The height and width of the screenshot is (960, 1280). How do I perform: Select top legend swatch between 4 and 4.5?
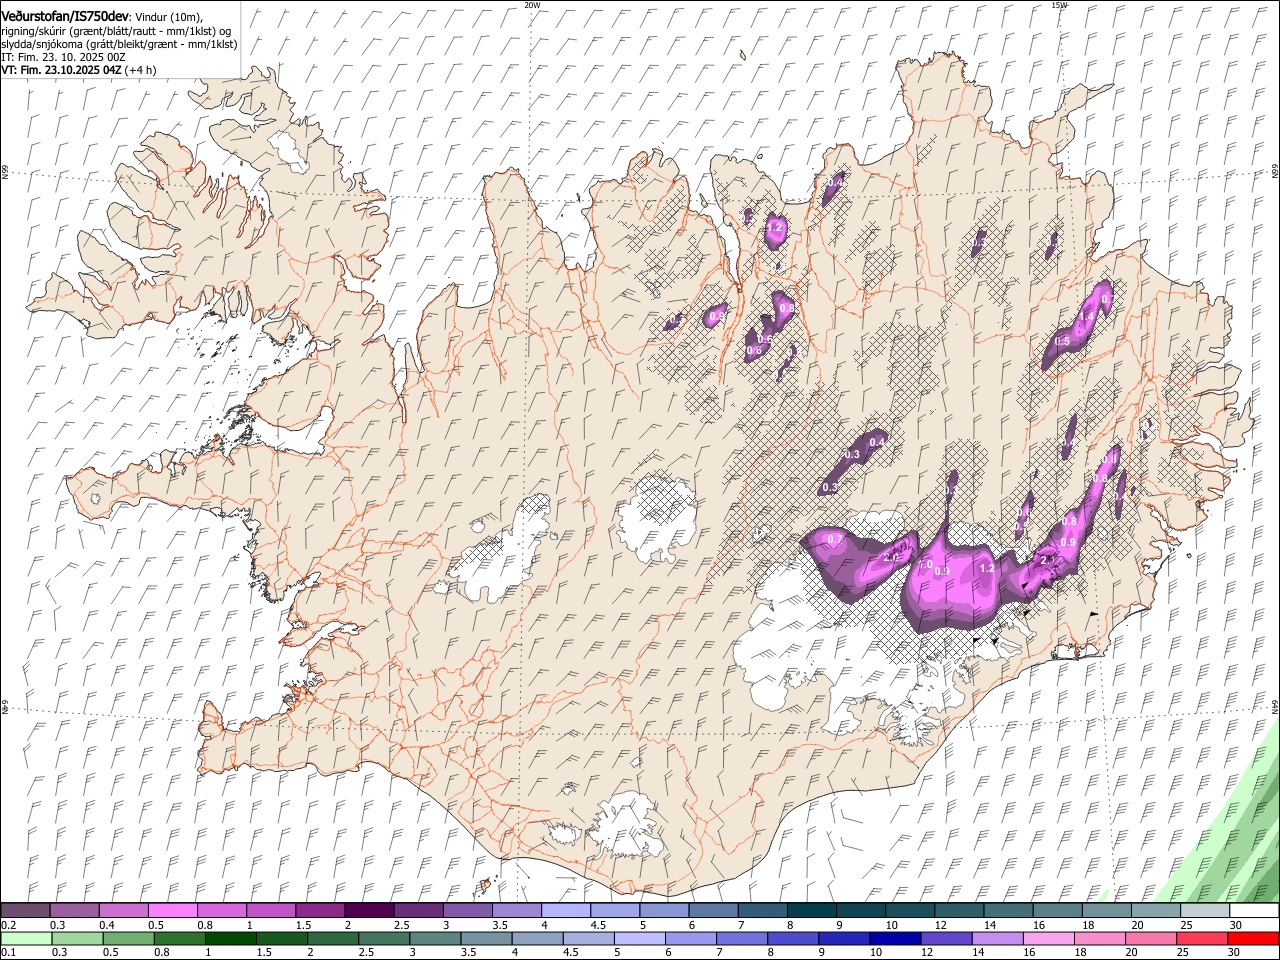click(565, 911)
